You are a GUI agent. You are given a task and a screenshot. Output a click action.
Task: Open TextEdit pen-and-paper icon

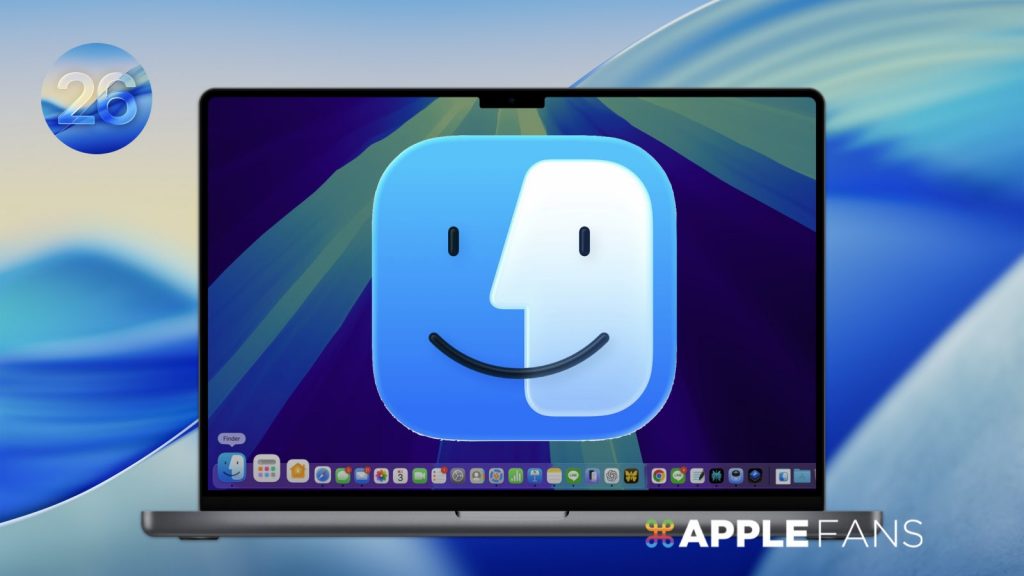pos(697,476)
